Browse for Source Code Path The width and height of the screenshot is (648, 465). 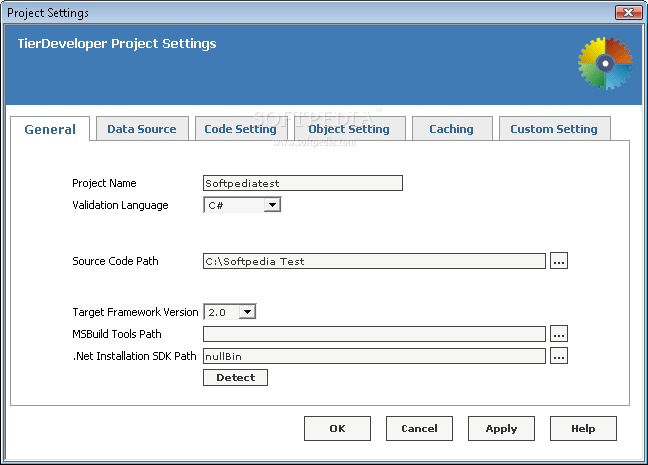[559, 261]
